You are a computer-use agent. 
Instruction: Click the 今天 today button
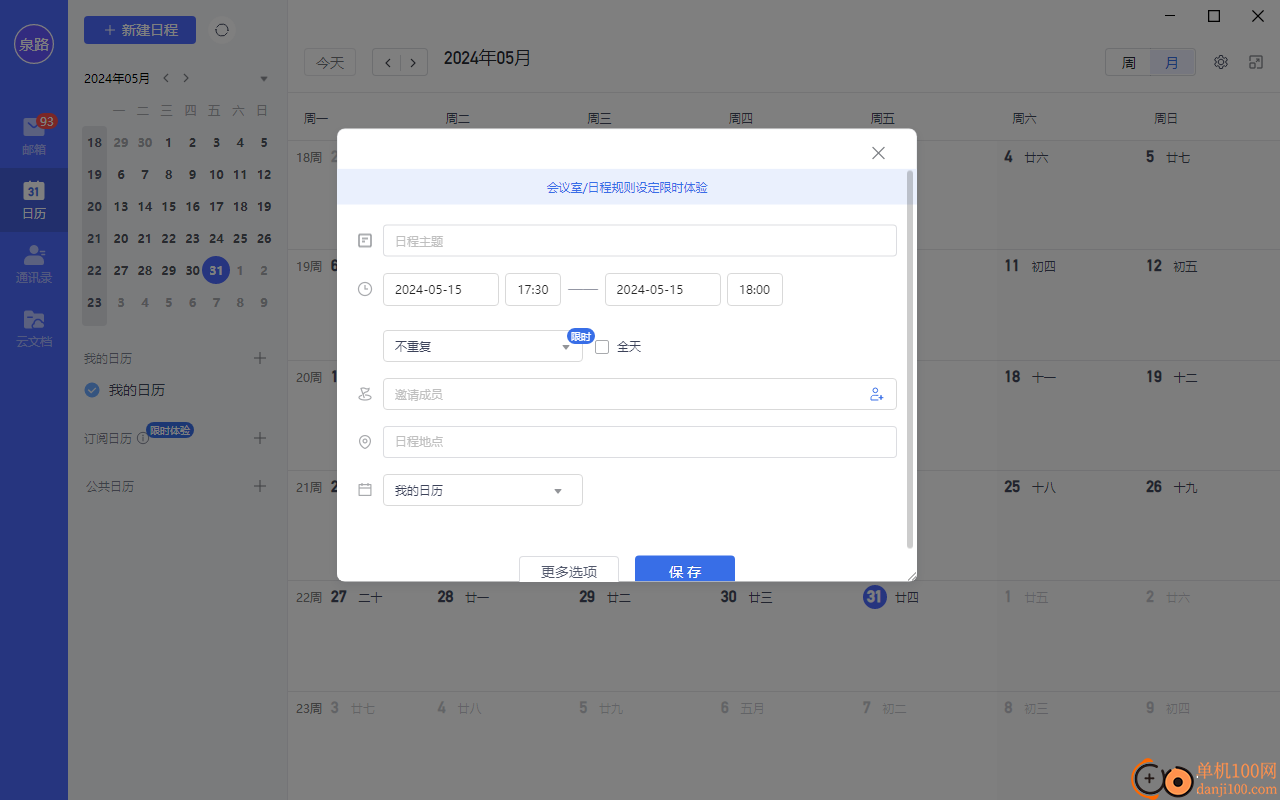[330, 62]
